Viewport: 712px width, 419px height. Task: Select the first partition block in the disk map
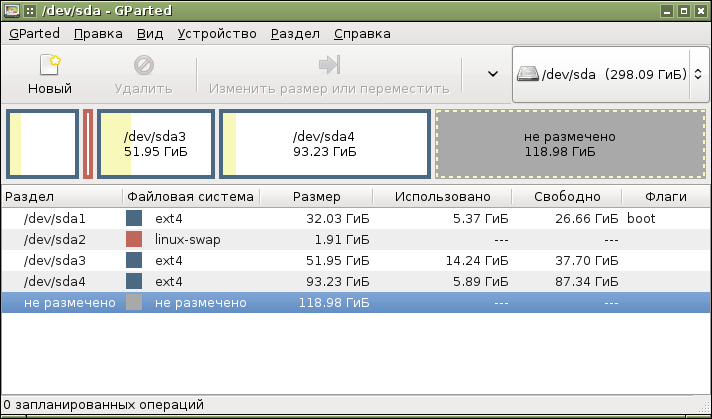pos(42,144)
